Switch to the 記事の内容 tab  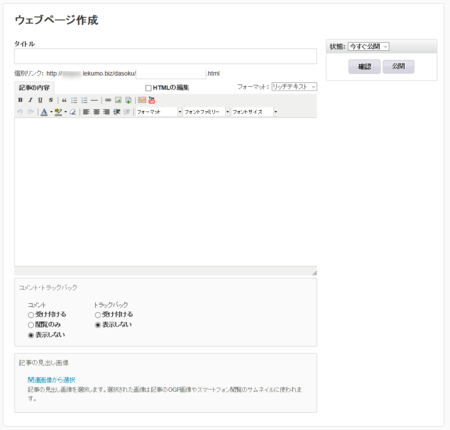34,88
